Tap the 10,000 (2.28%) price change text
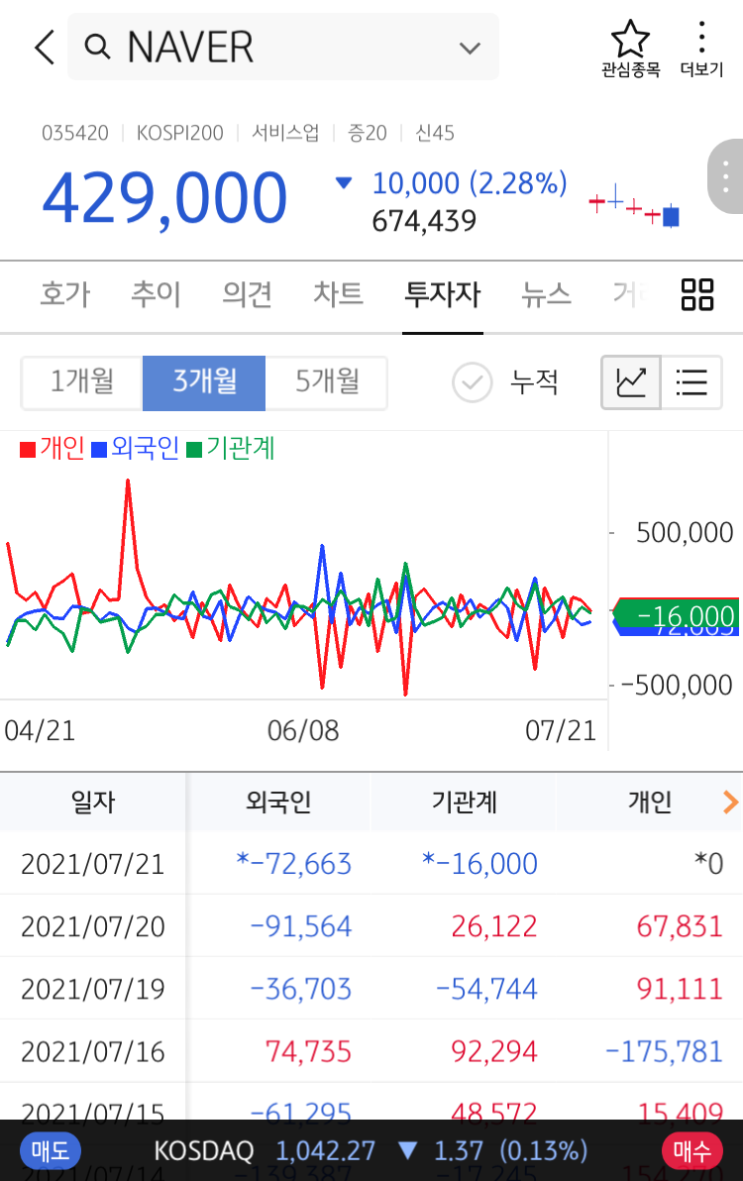 469,183
